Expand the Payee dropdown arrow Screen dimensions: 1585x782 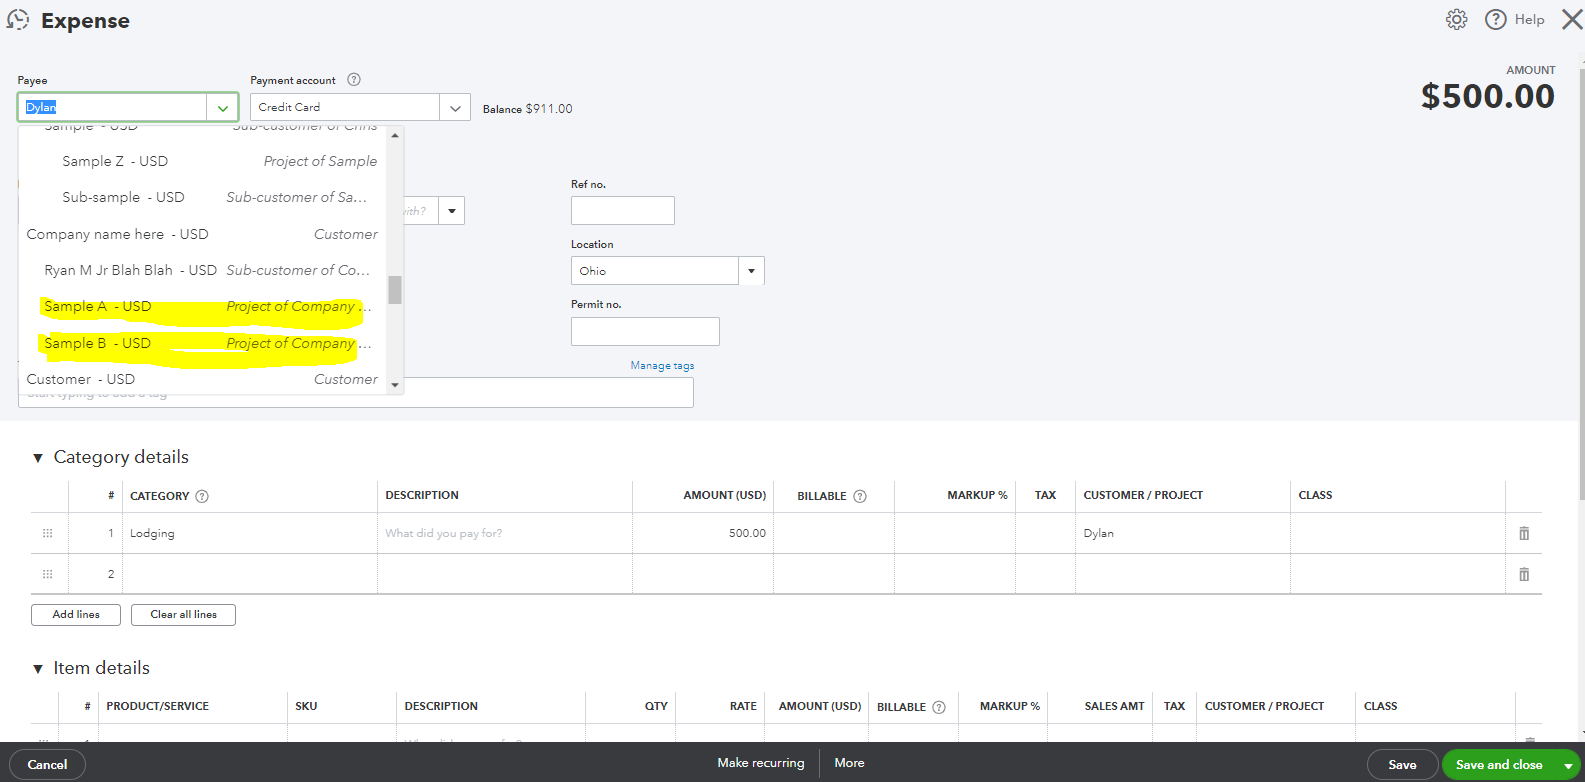coord(222,108)
